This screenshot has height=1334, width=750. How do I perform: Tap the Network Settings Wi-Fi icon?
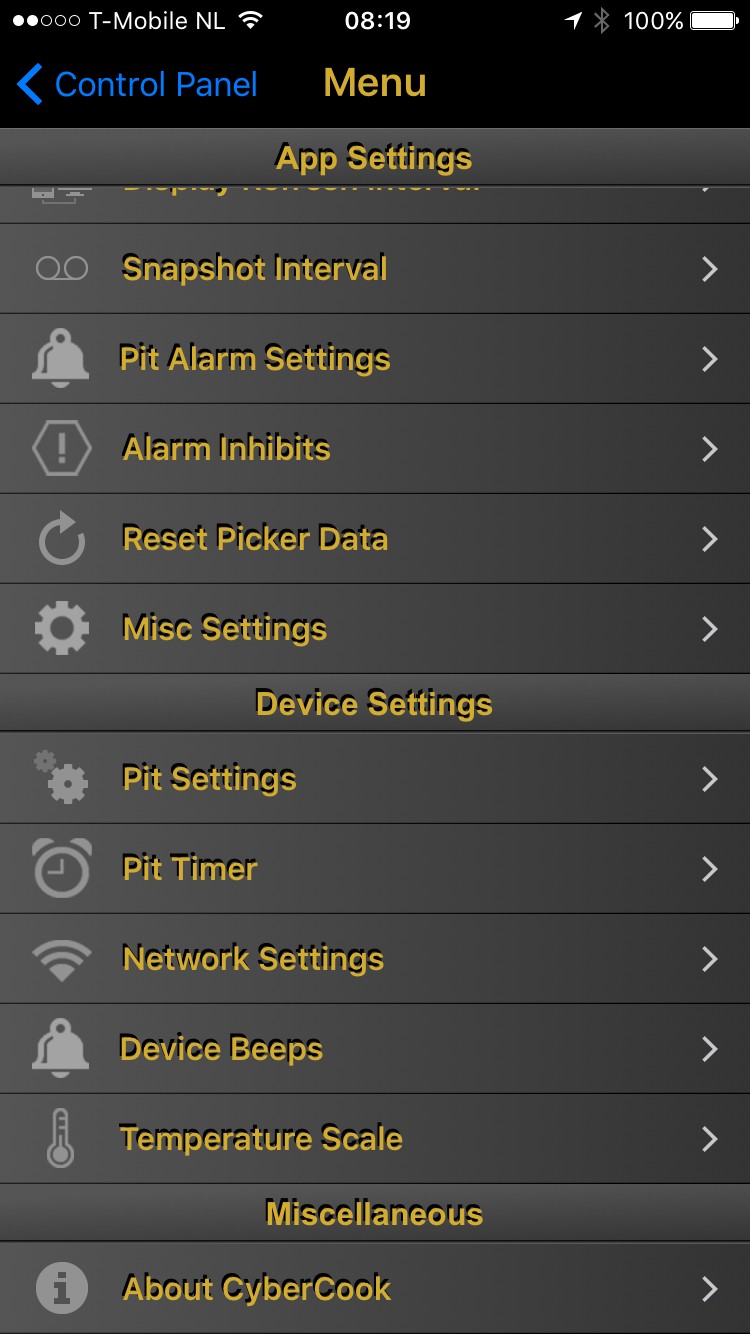point(61,959)
